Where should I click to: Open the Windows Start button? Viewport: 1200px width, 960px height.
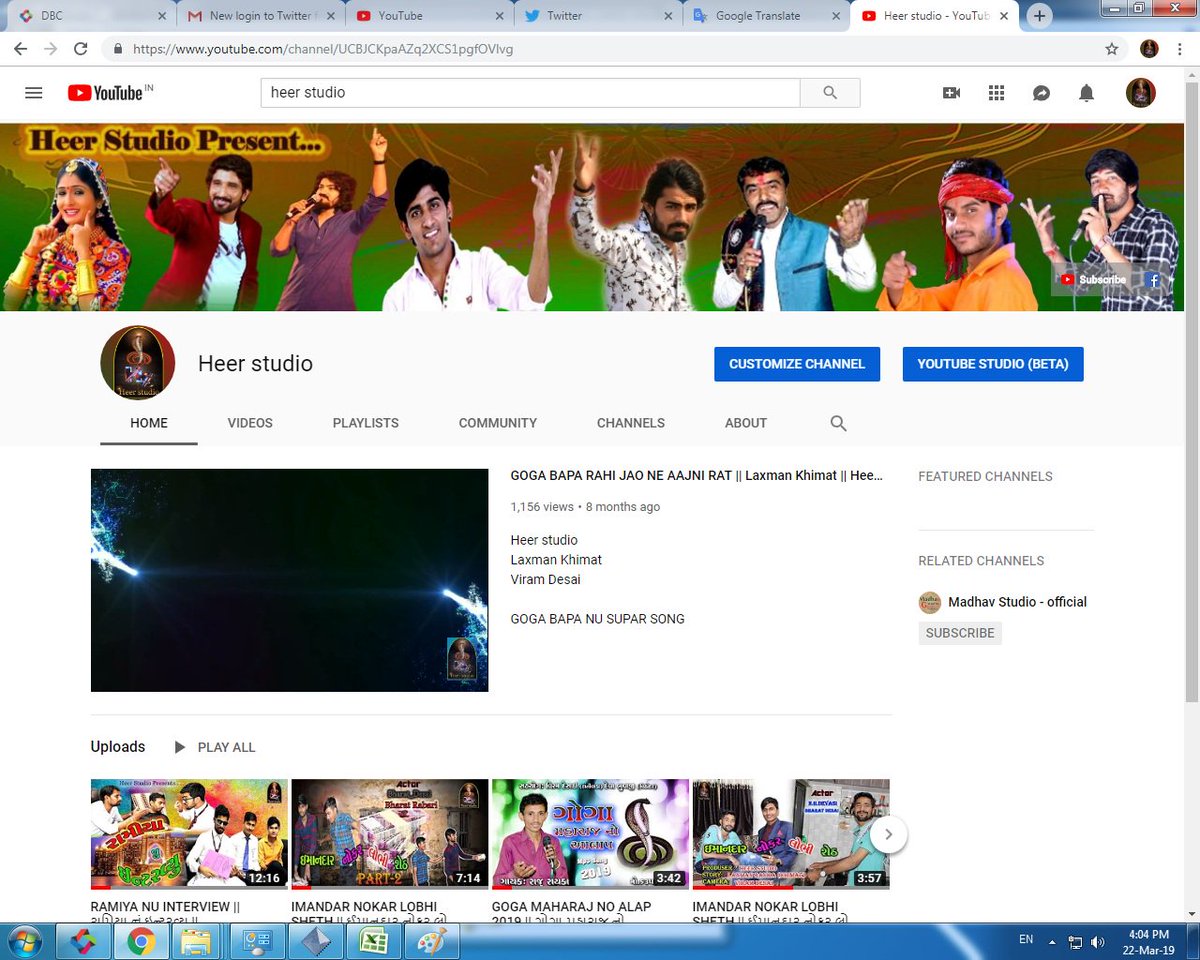(24, 941)
